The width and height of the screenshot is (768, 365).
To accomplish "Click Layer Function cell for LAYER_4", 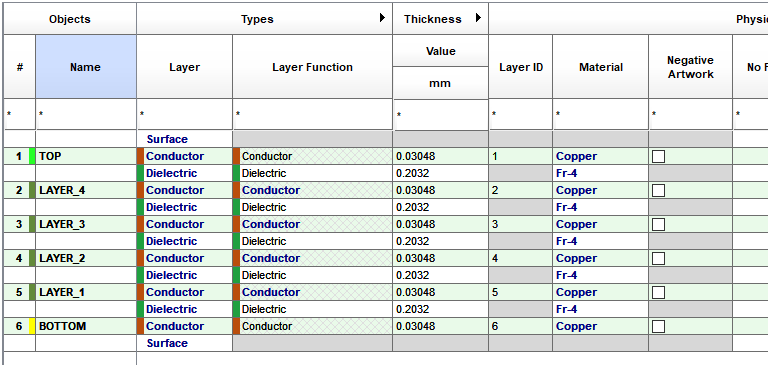I will click(x=312, y=190).
